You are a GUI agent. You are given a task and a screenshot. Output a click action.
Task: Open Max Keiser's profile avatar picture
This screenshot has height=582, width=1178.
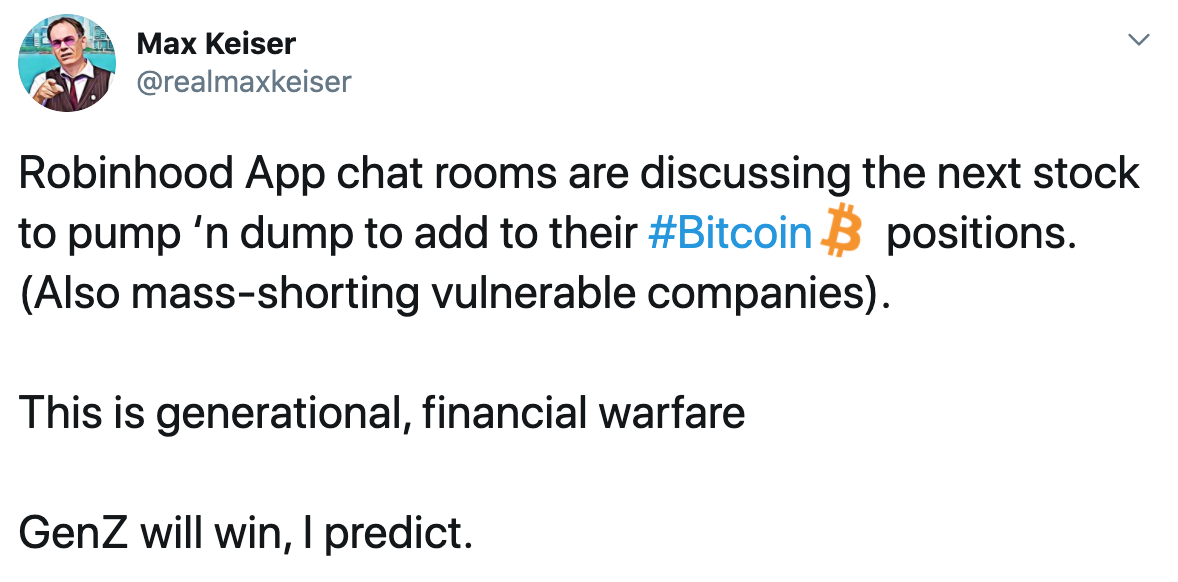(66, 64)
